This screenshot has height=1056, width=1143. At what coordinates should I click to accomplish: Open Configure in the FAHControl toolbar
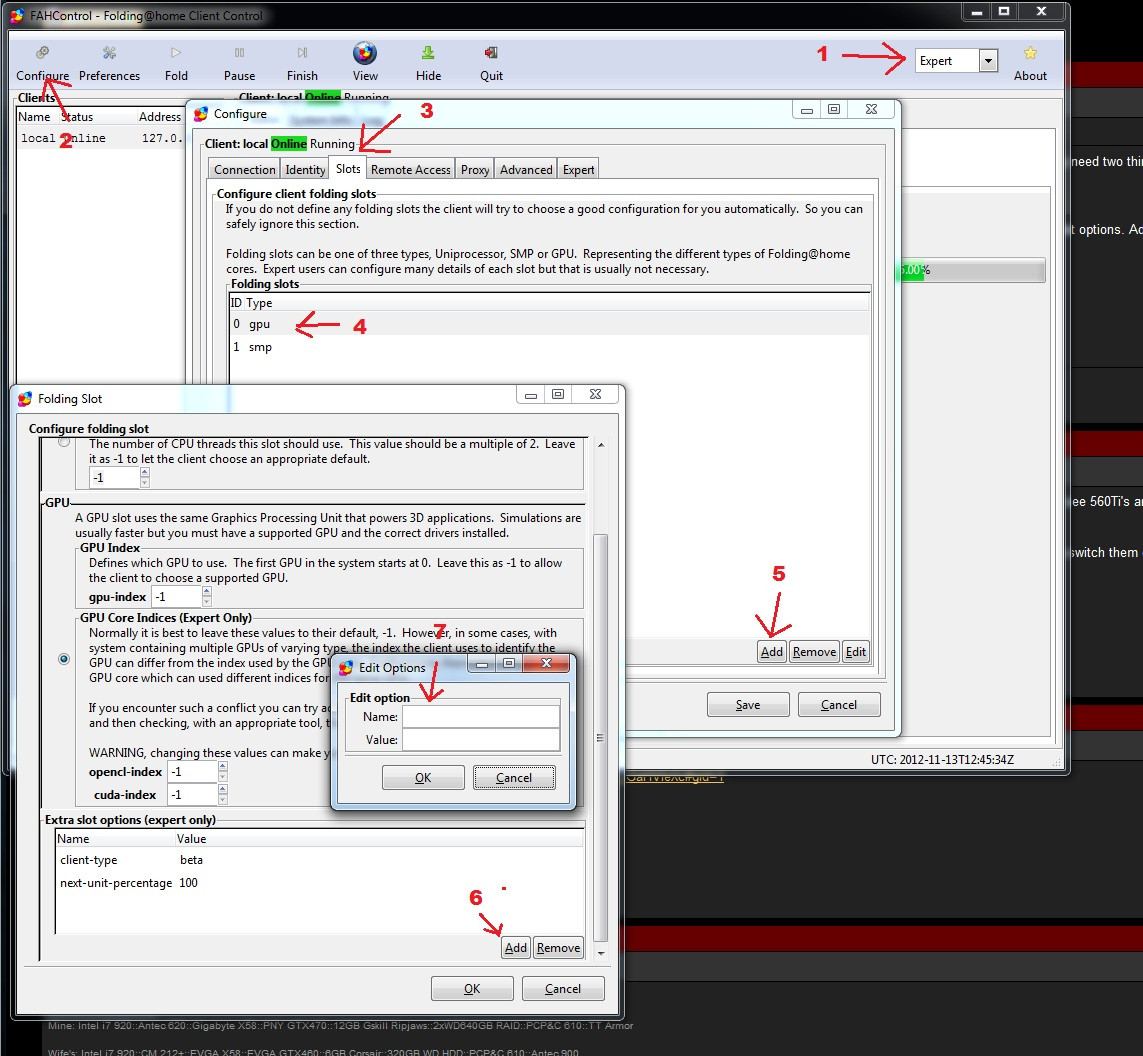coord(42,63)
